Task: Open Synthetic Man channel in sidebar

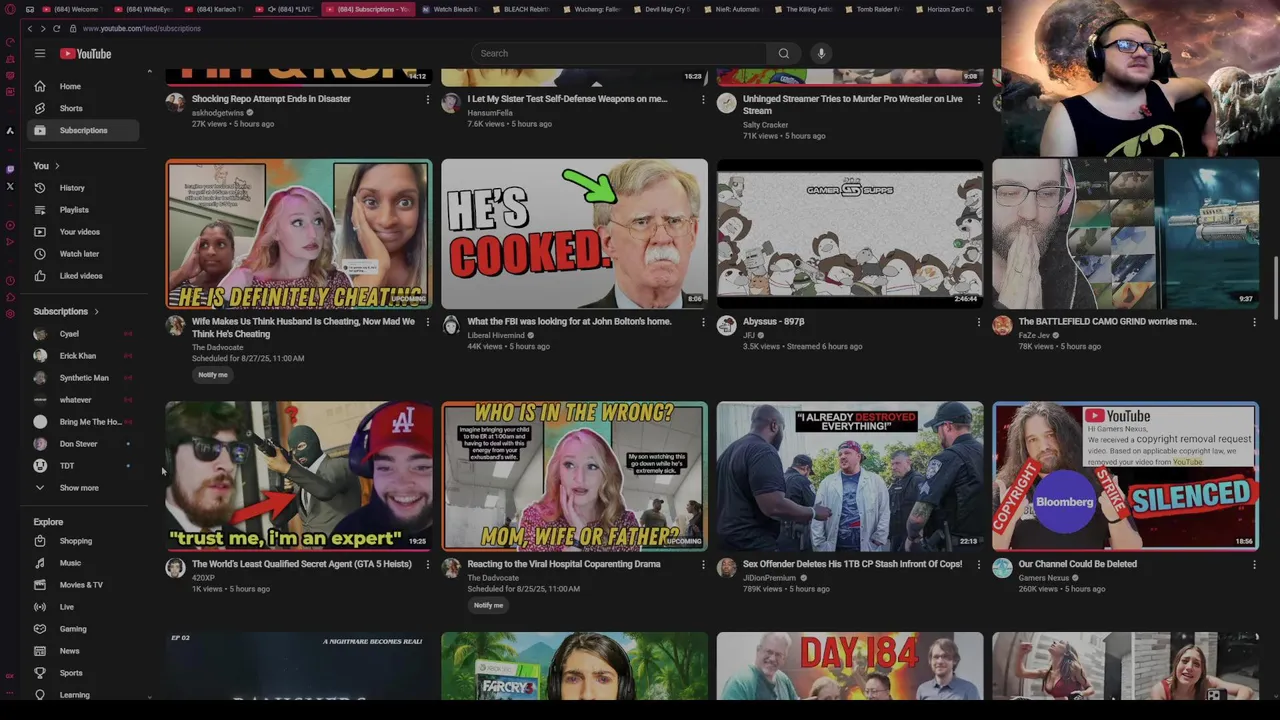Action: [83, 378]
